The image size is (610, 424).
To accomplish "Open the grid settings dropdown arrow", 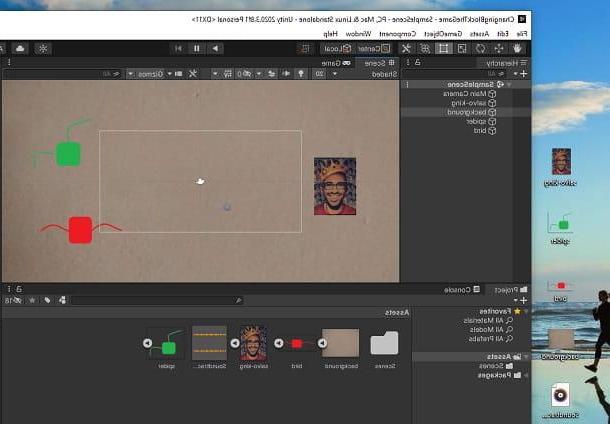I will point(215,74).
